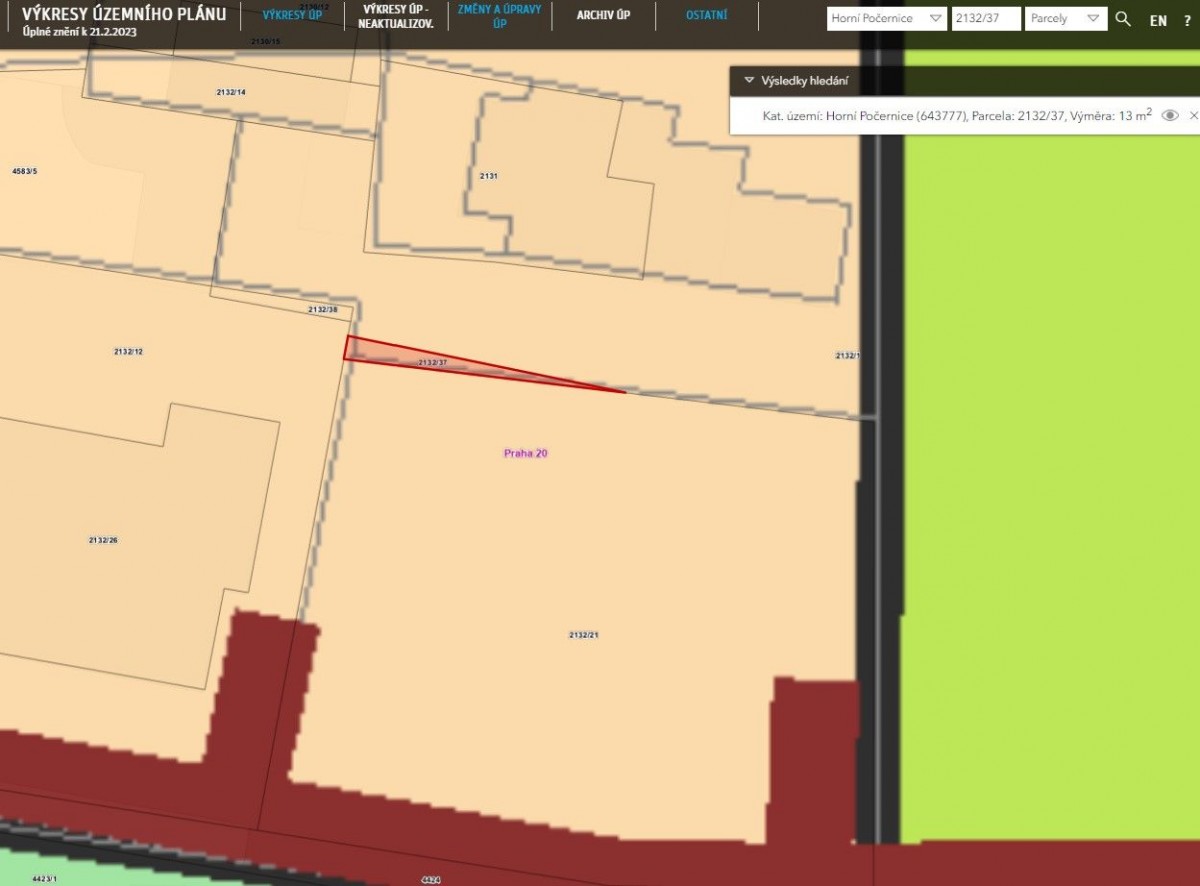Click parcel label 4424 on map
Viewport: 1200px width, 886px height.
[431, 880]
